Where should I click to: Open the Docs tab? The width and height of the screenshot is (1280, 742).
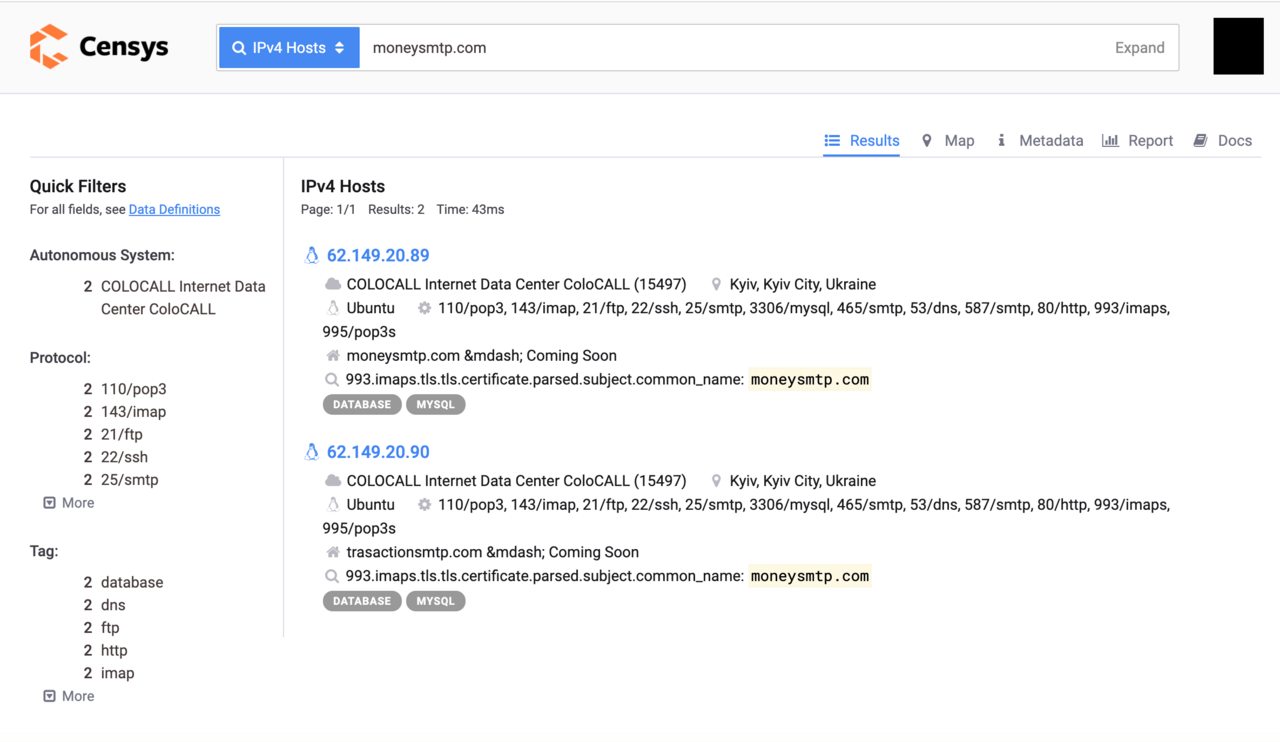(1222, 141)
